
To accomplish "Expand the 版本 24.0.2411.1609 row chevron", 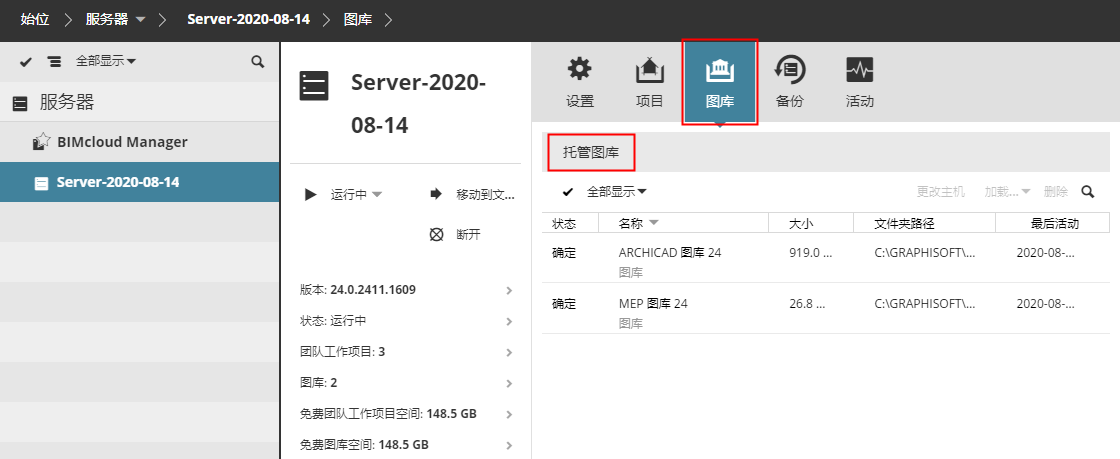I will click(509, 291).
